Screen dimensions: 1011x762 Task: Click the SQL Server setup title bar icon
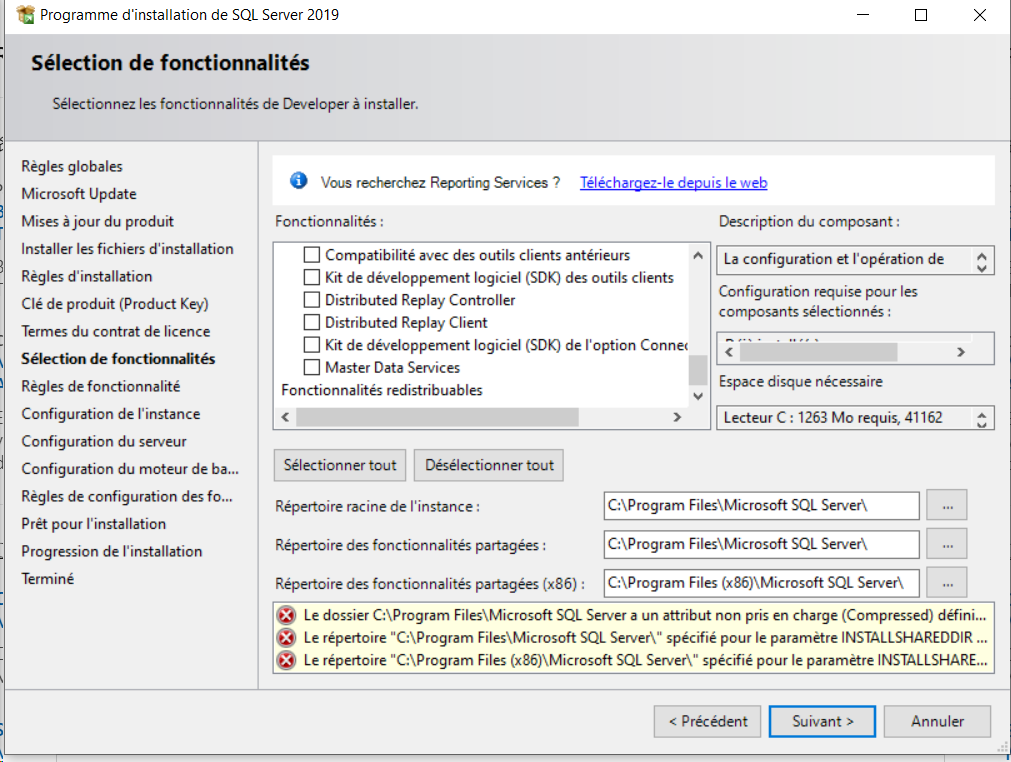25,15
